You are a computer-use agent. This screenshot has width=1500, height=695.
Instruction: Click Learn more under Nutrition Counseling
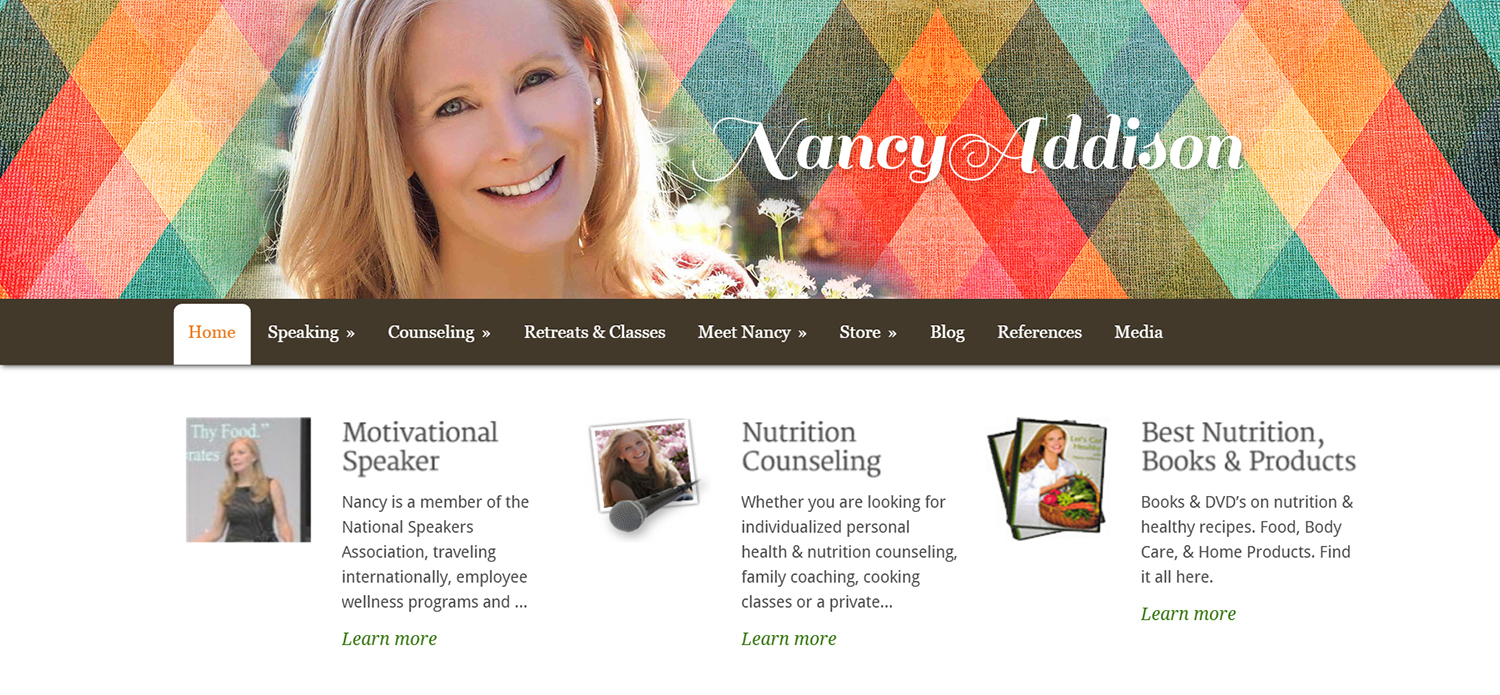(788, 638)
